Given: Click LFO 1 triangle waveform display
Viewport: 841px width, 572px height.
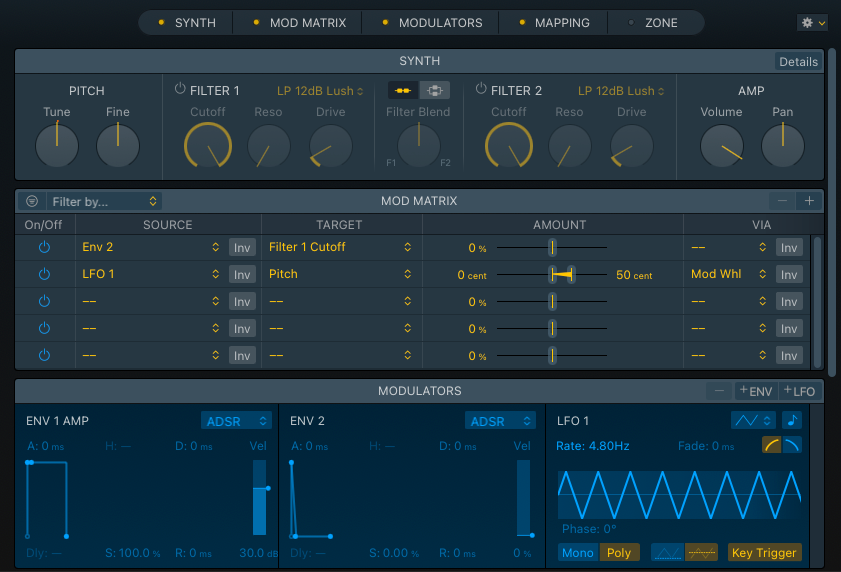Looking at the screenshot, I should (x=679, y=494).
